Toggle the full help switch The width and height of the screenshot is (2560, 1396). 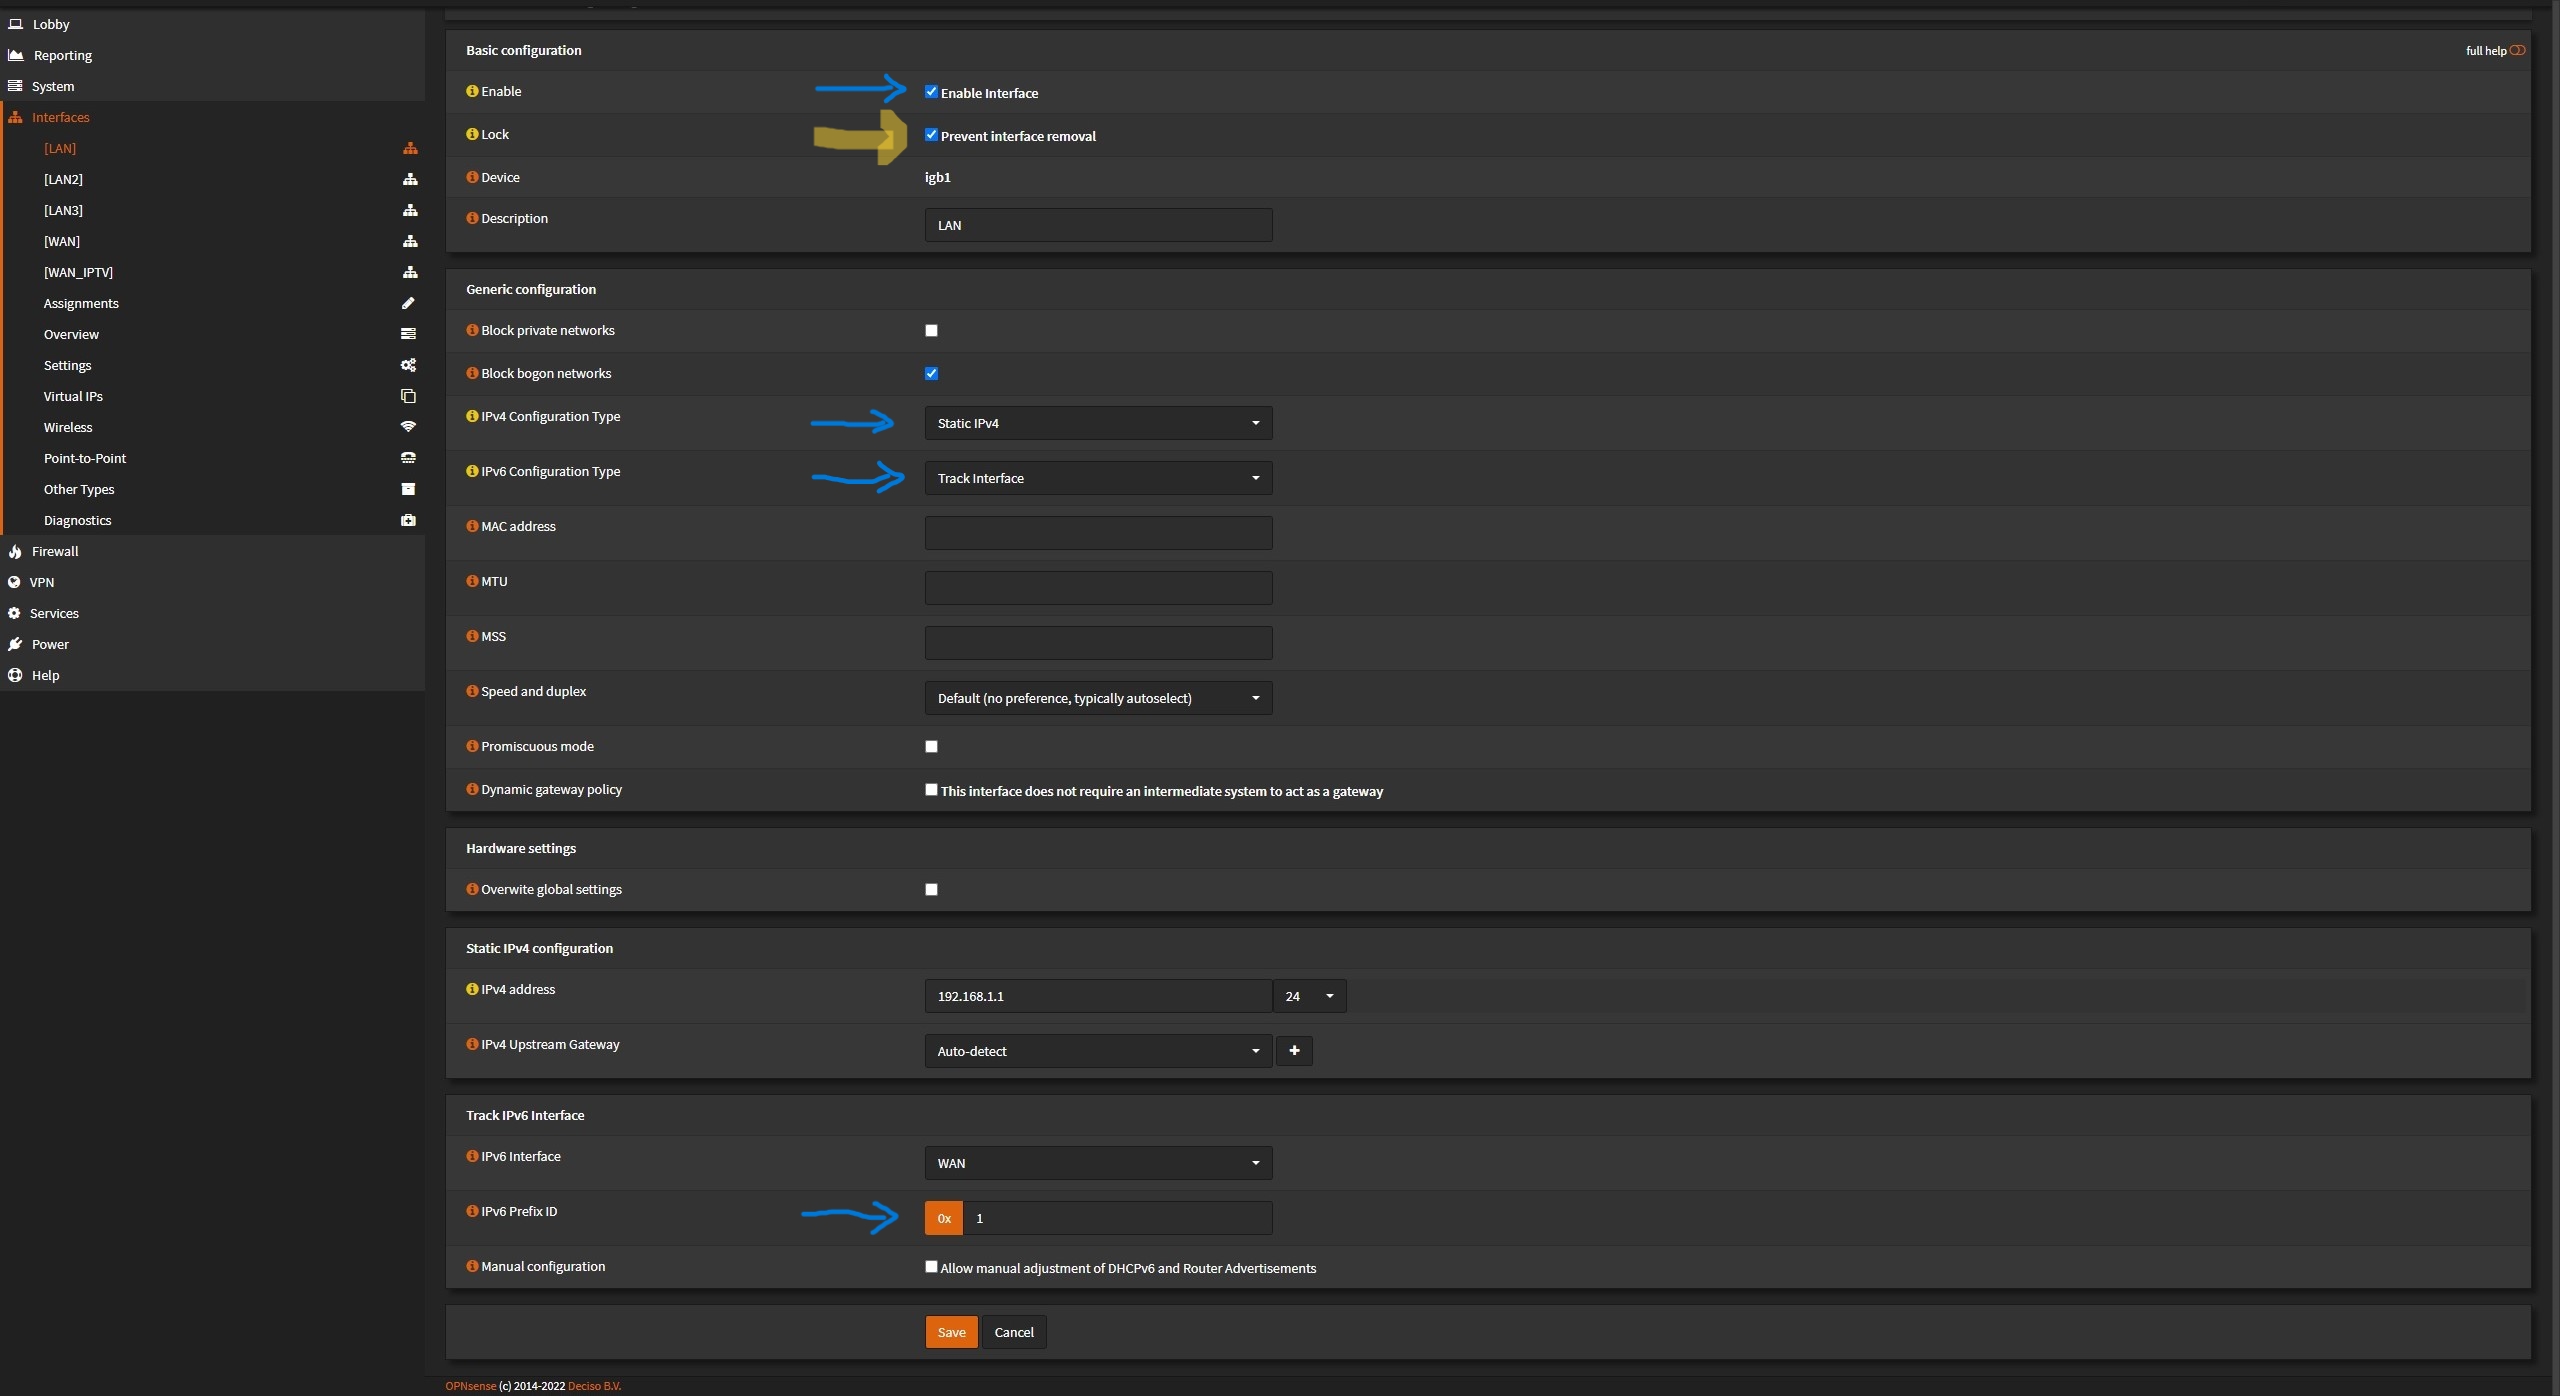2517,50
